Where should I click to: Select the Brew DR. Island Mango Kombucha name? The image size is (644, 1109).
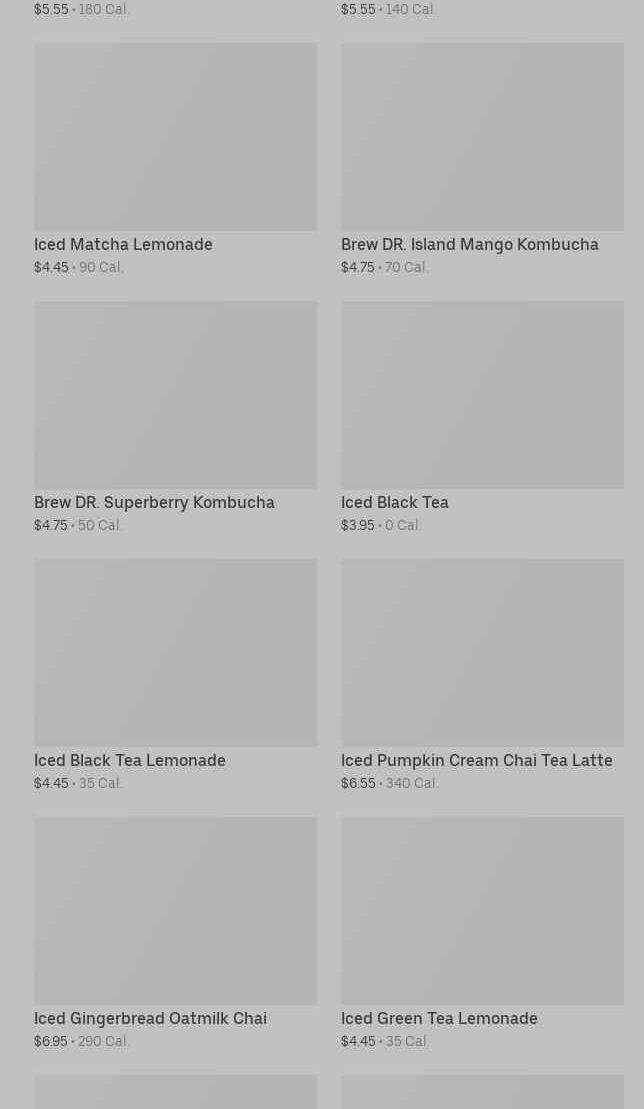click(469, 245)
